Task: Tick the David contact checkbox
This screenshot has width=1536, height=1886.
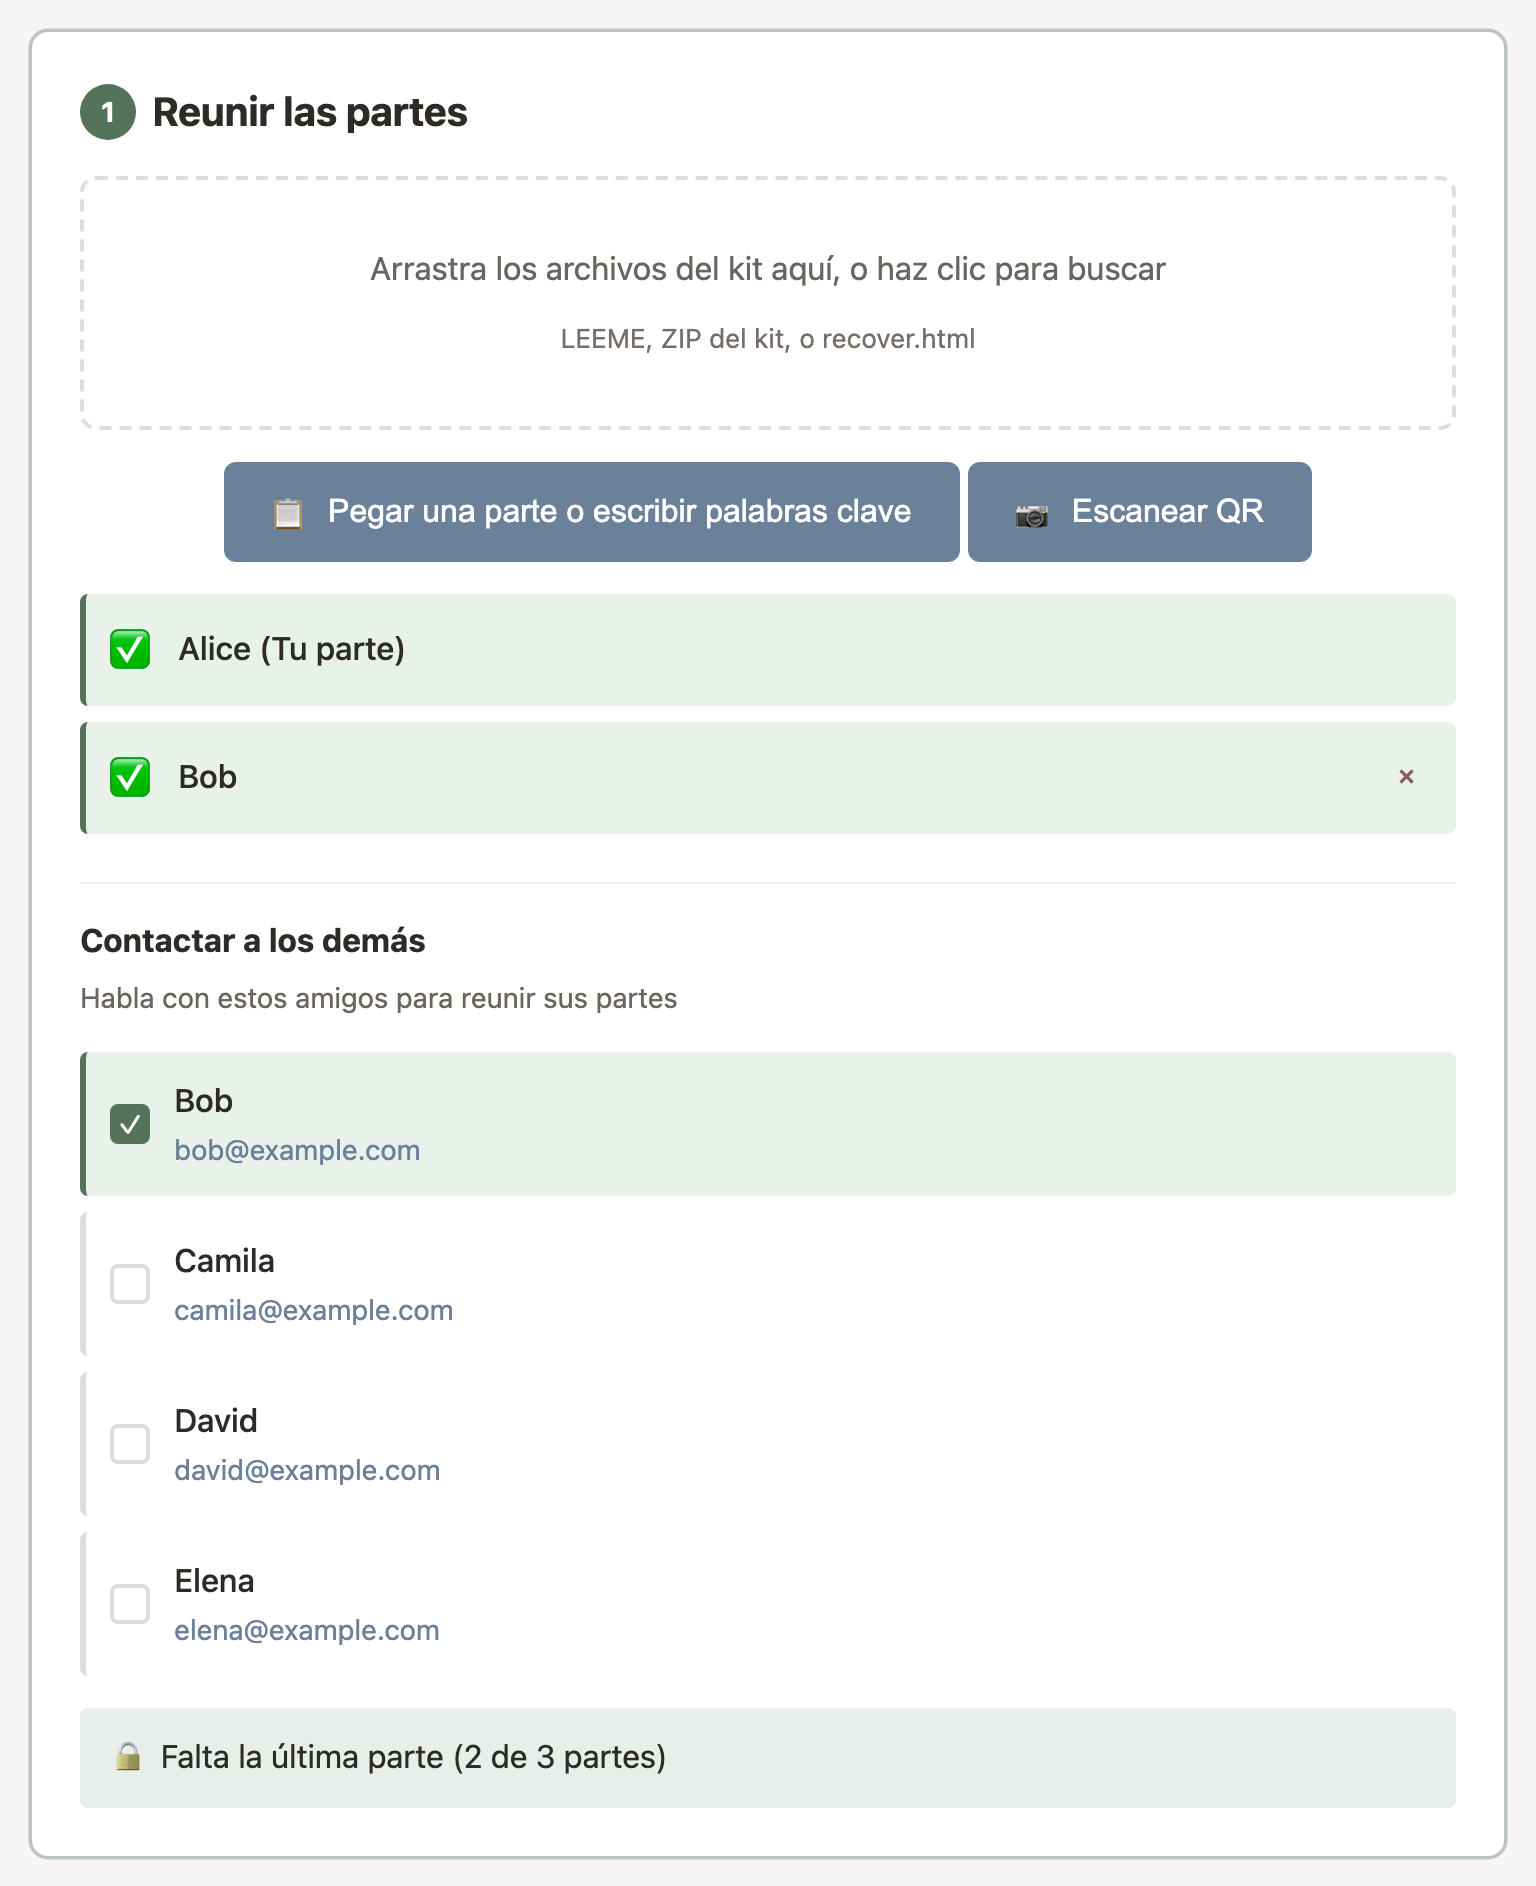Action: (130, 1444)
